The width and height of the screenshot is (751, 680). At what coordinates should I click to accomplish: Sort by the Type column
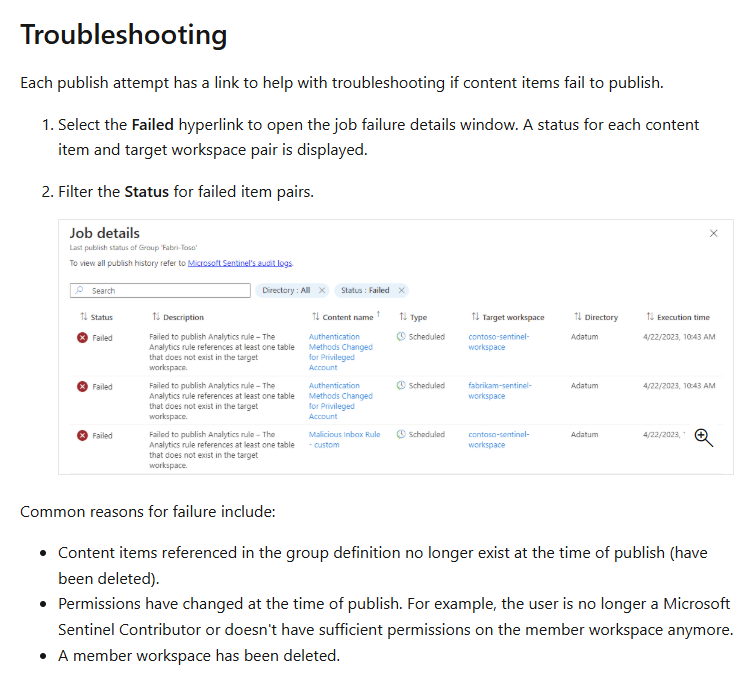point(412,317)
